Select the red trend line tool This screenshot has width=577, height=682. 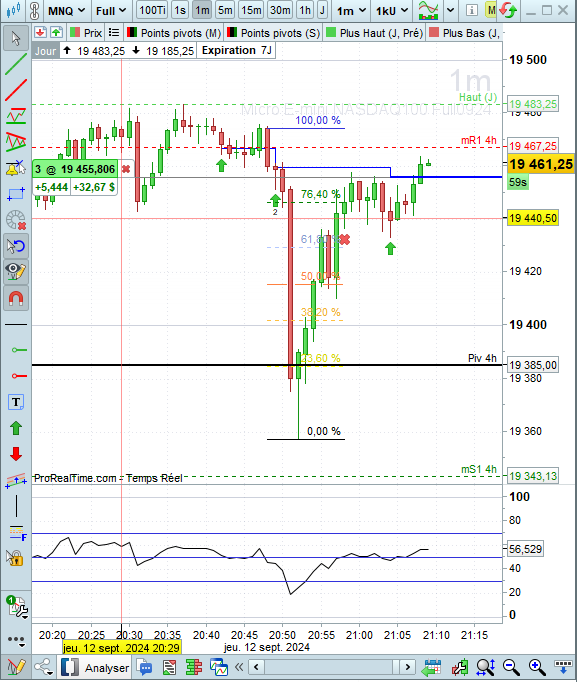click(16, 90)
